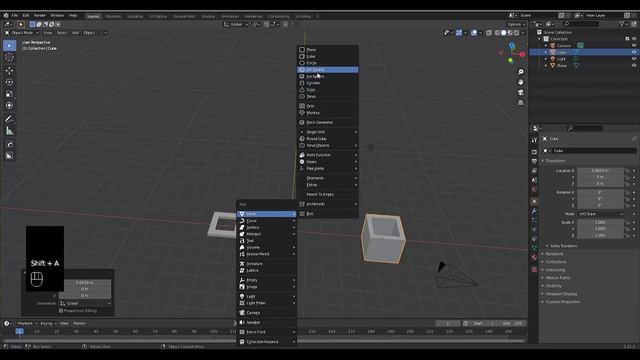This screenshot has height=360, width=640.
Task: Toggle the X-ray viewport button
Action: [489, 33]
